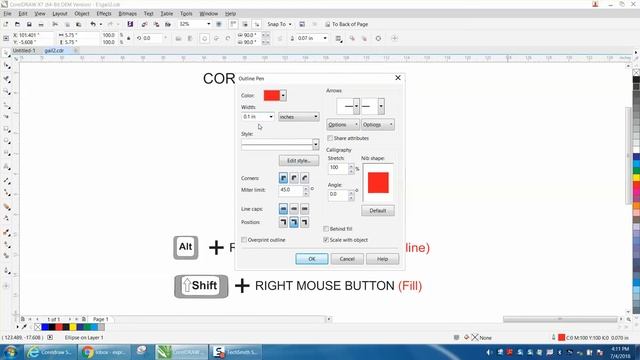Open the right arrow Options dropdown

(378, 124)
